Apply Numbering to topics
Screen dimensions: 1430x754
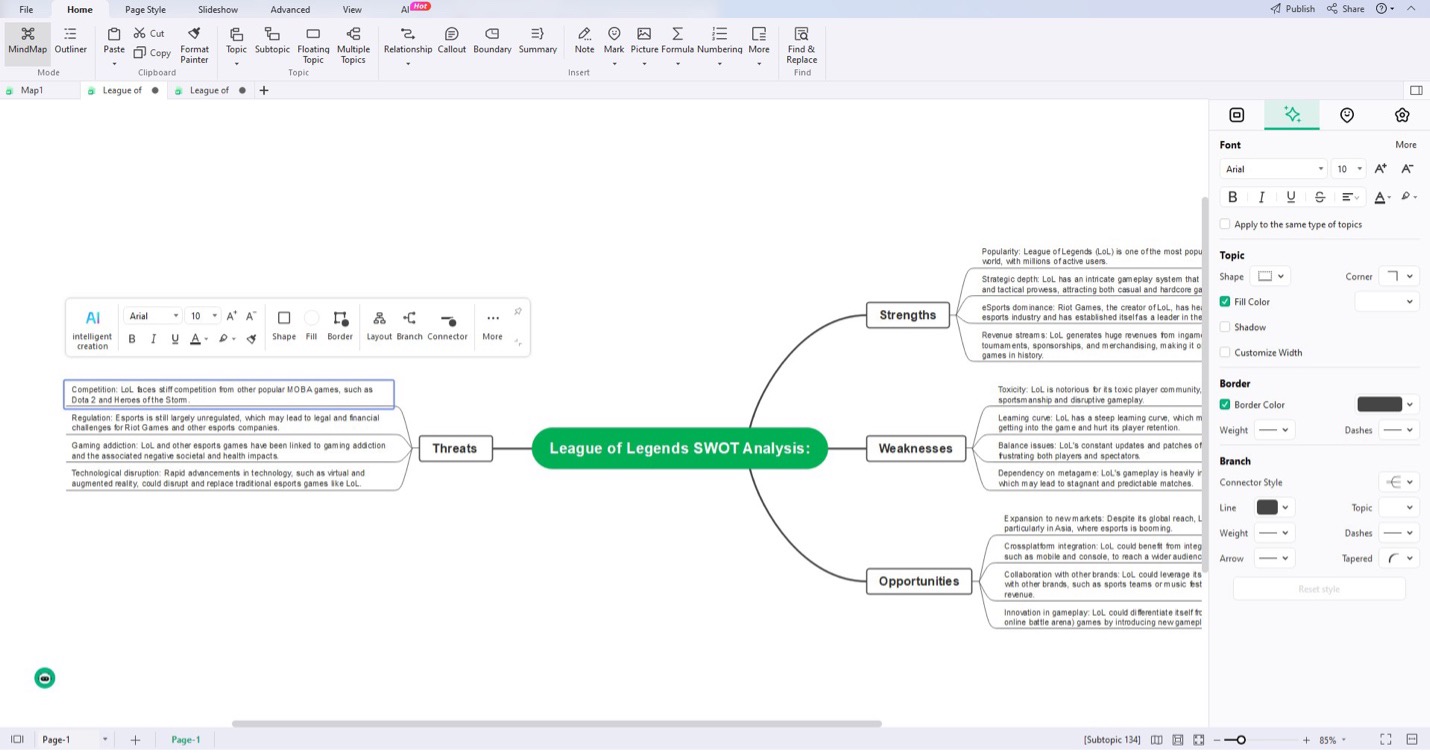point(720,41)
